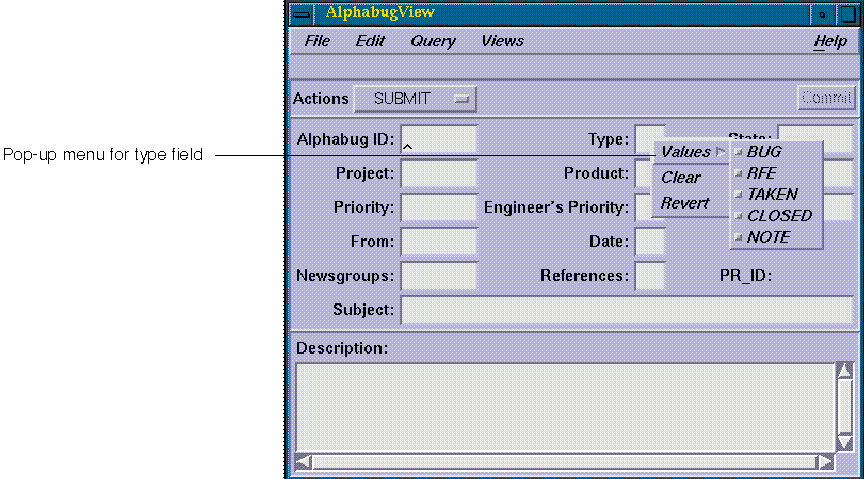Image resolution: width=864 pixels, height=479 pixels.
Task: Click the scroll down arrow in Description
Action: 845,441
